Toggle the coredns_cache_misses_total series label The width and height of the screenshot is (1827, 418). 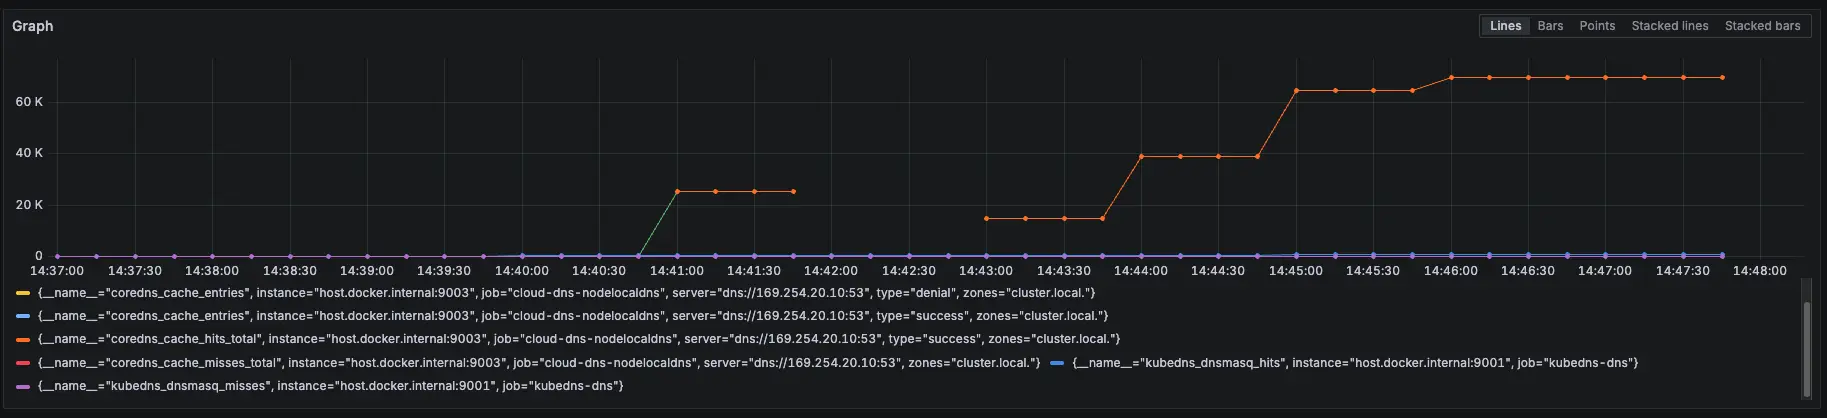(538, 363)
